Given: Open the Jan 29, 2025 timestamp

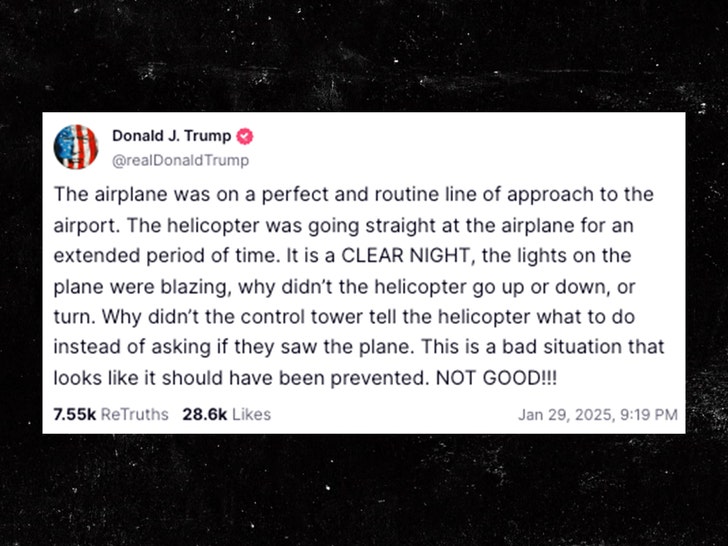Looking at the screenshot, I should point(563,414).
